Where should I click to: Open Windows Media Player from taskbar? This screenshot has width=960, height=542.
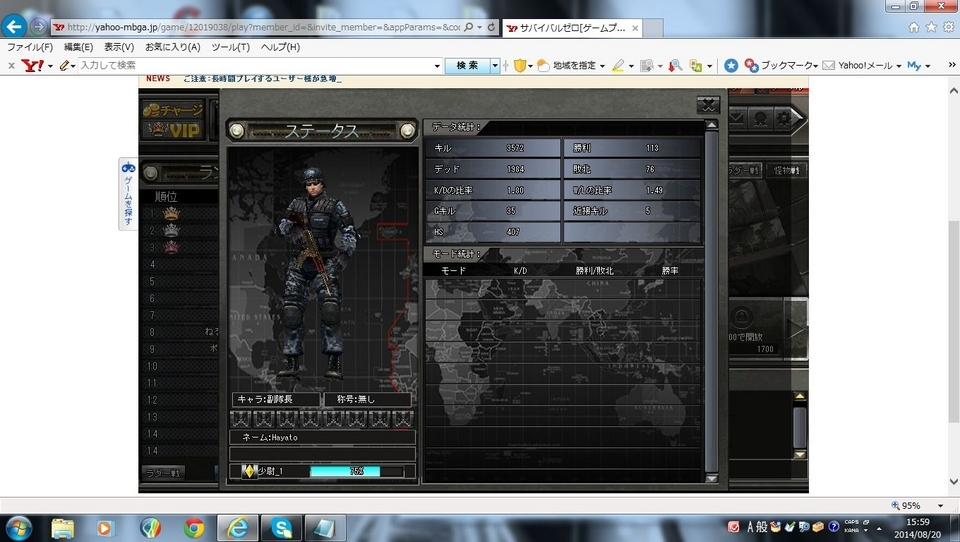click(x=105, y=528)
